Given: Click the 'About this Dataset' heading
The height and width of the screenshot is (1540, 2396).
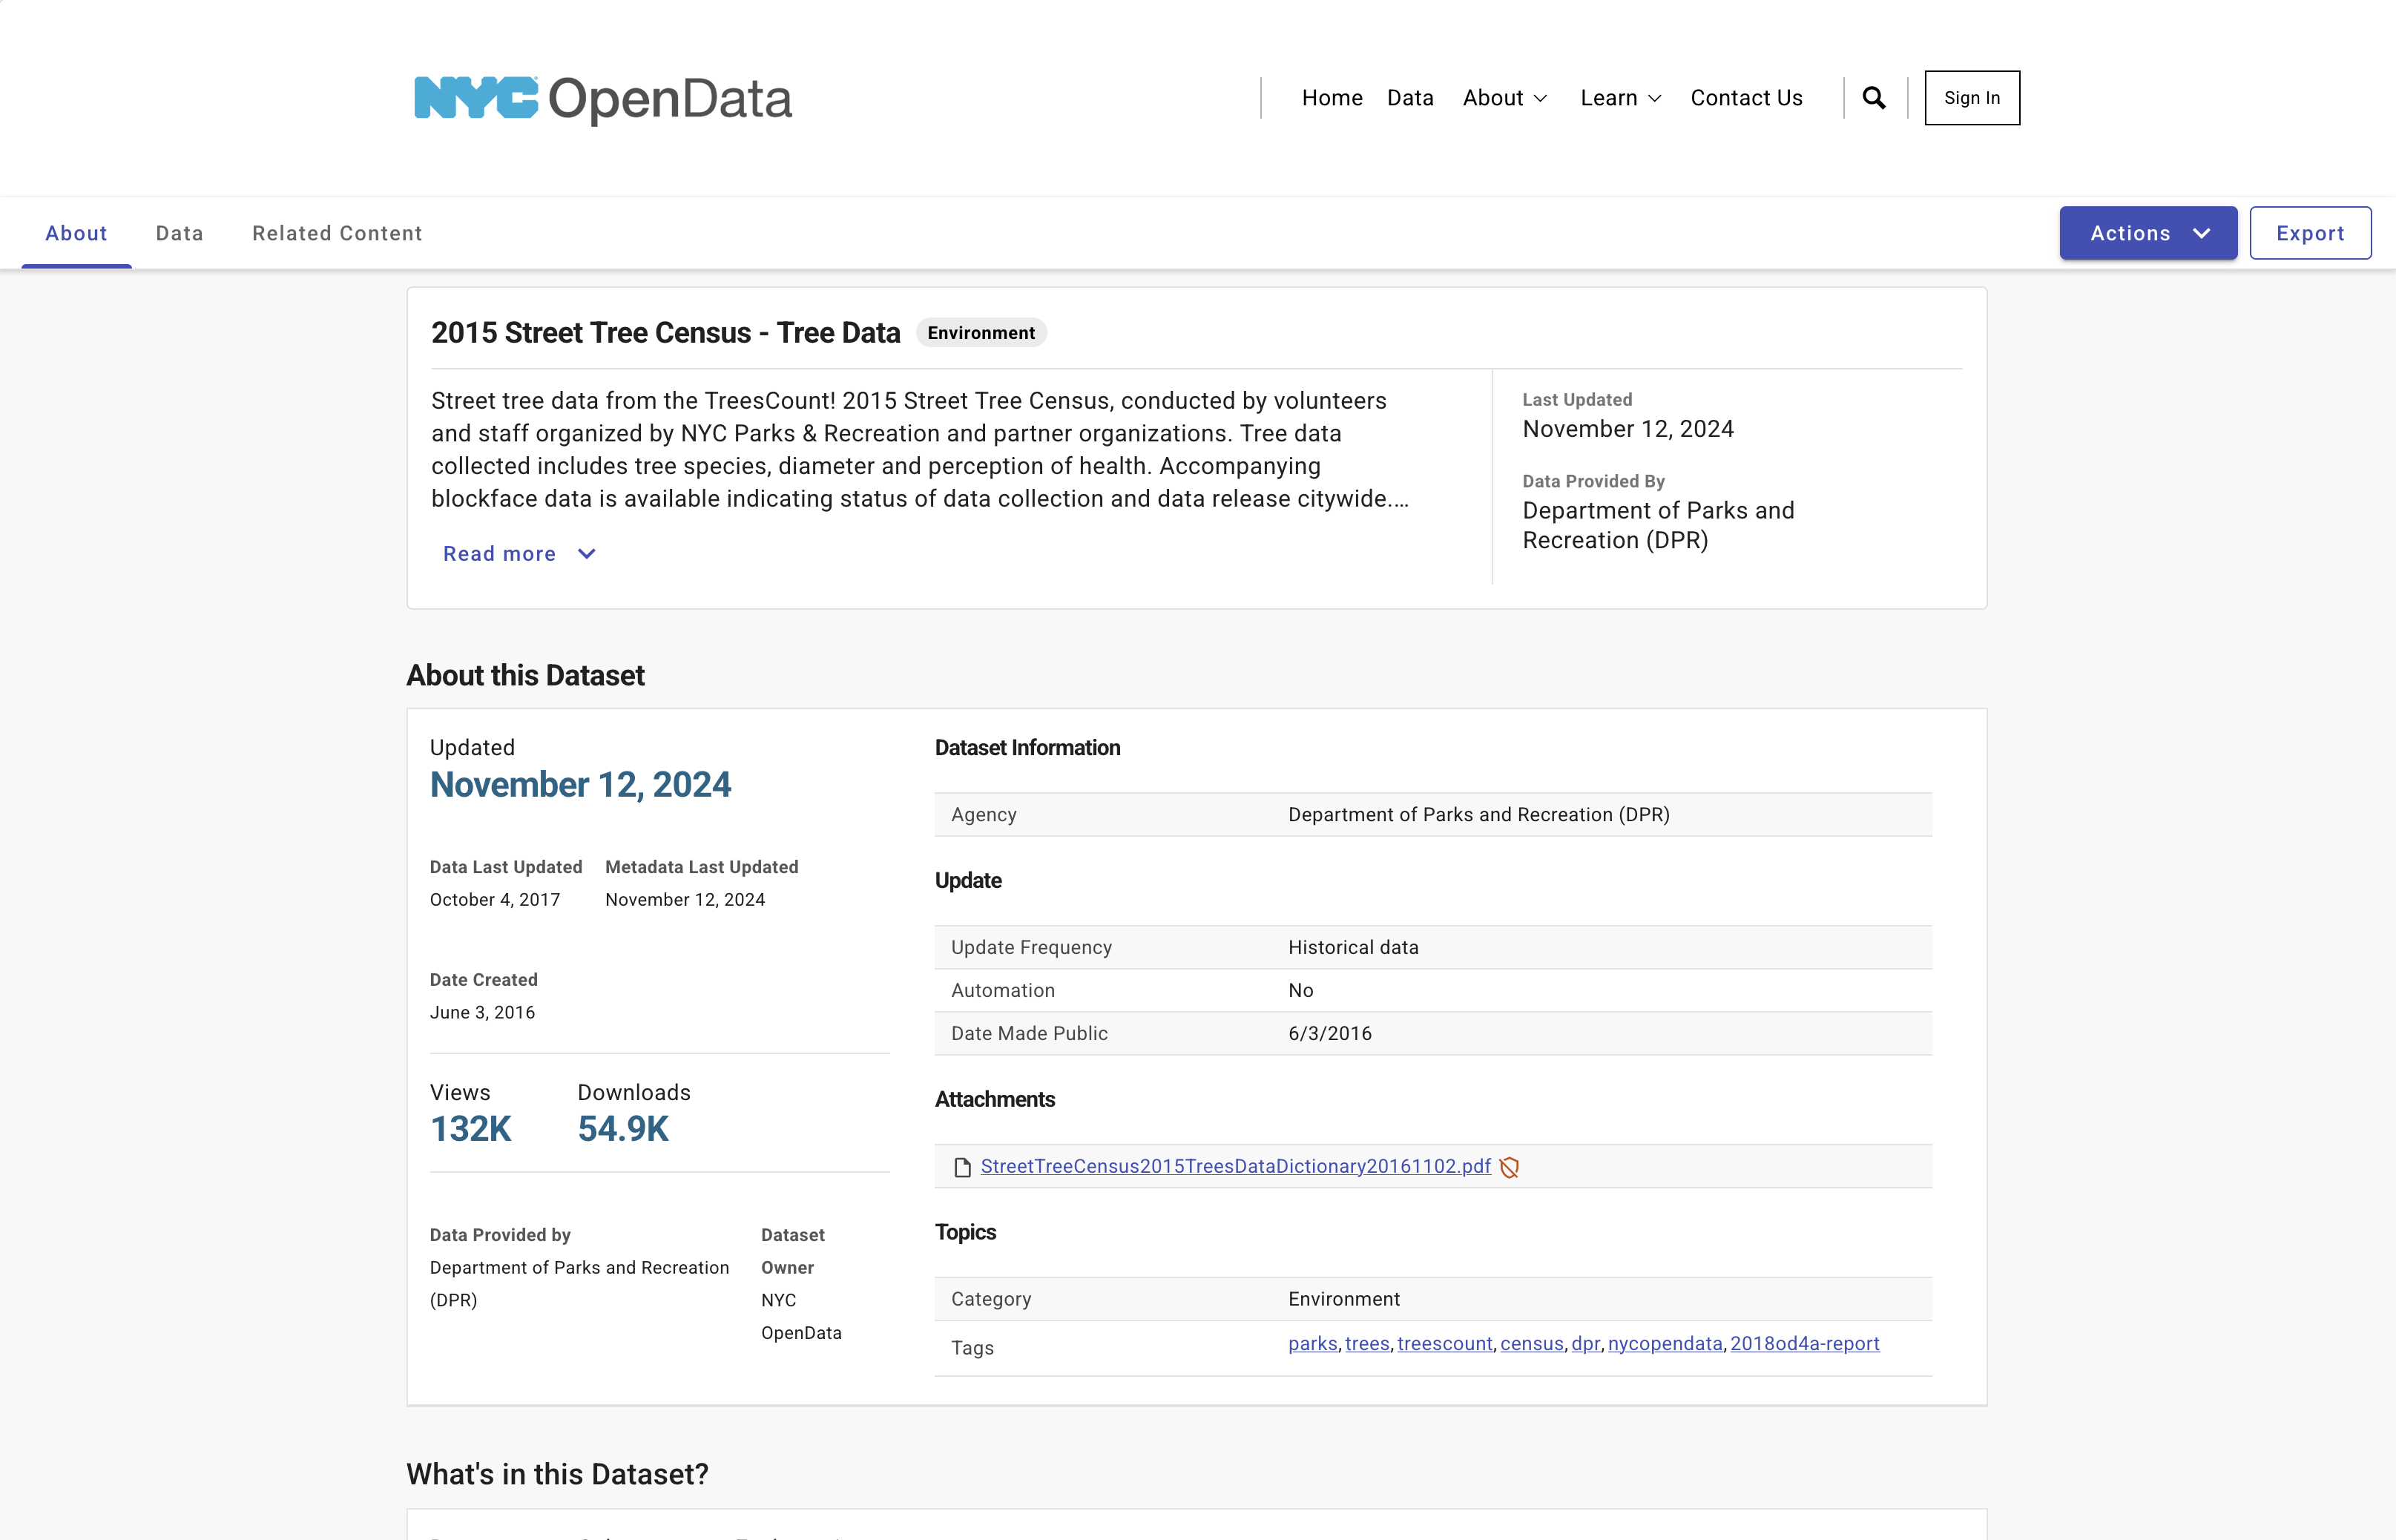Looking at the screenshot, I should click(525, 676).
